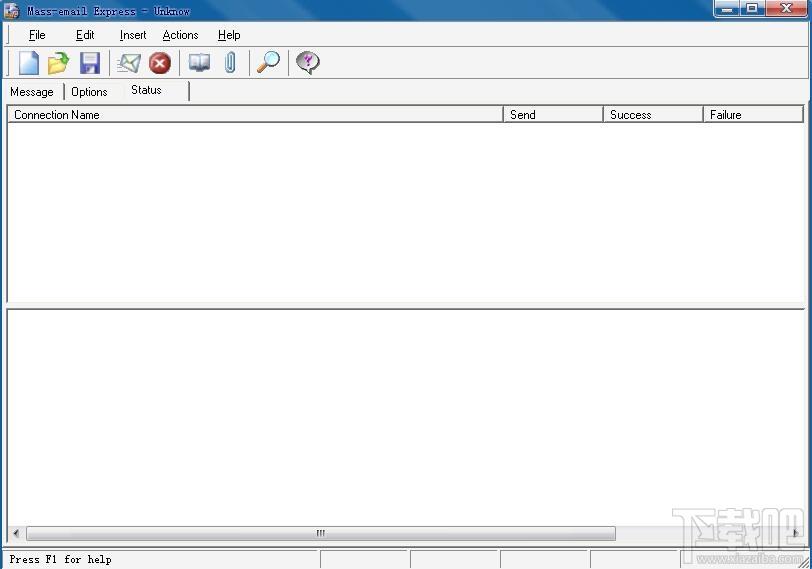812x569 pixels.
Task: Open the Edit menu
Action: click(x=85, y=35)
